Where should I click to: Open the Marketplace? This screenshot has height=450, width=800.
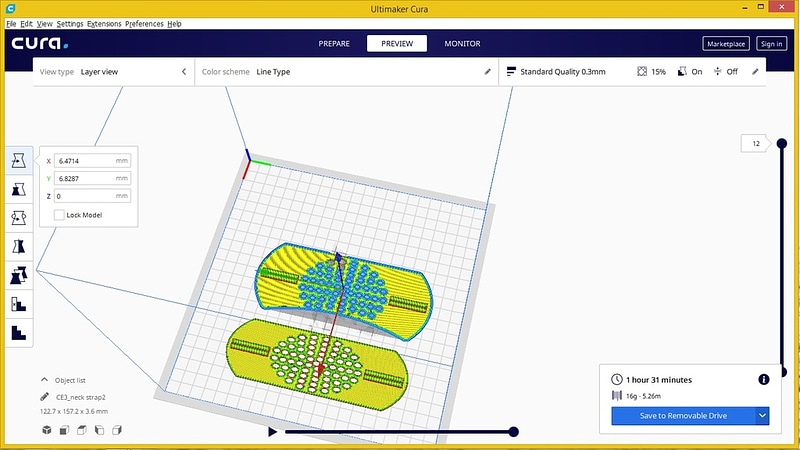(726, 44)
